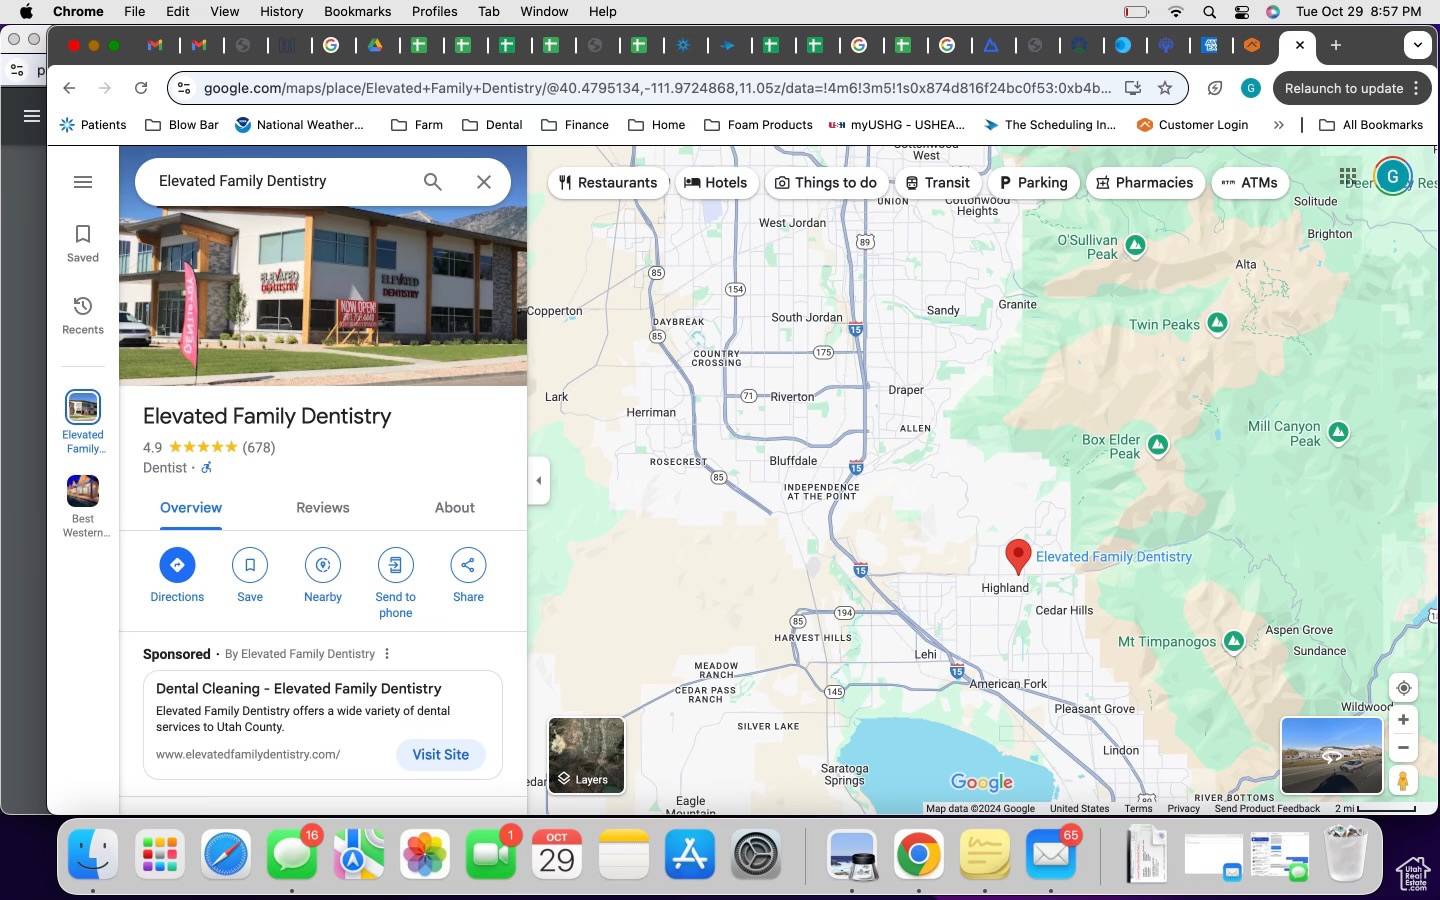The height and width of the screenshot is (900, 1440).
Task: Open Chrome tab search dropdown
Action: (x=1417, y=45)
